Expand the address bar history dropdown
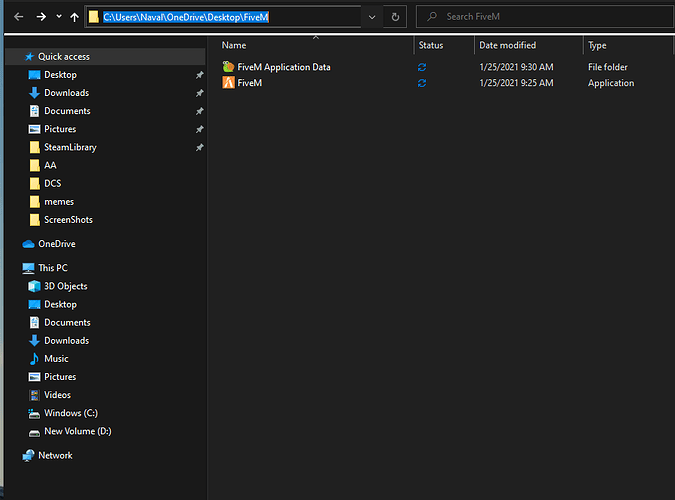 pos(372,17)
